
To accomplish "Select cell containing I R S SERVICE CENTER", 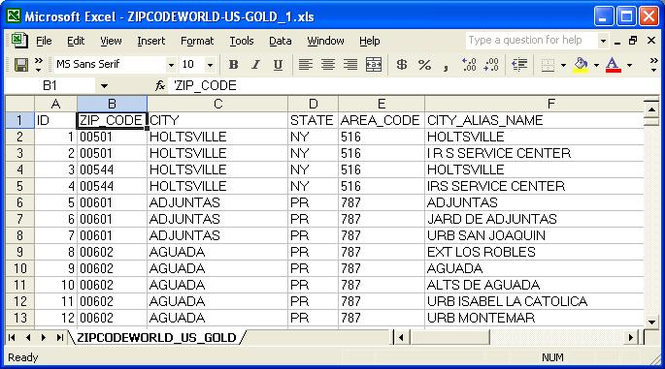I will tap(534, 154).
